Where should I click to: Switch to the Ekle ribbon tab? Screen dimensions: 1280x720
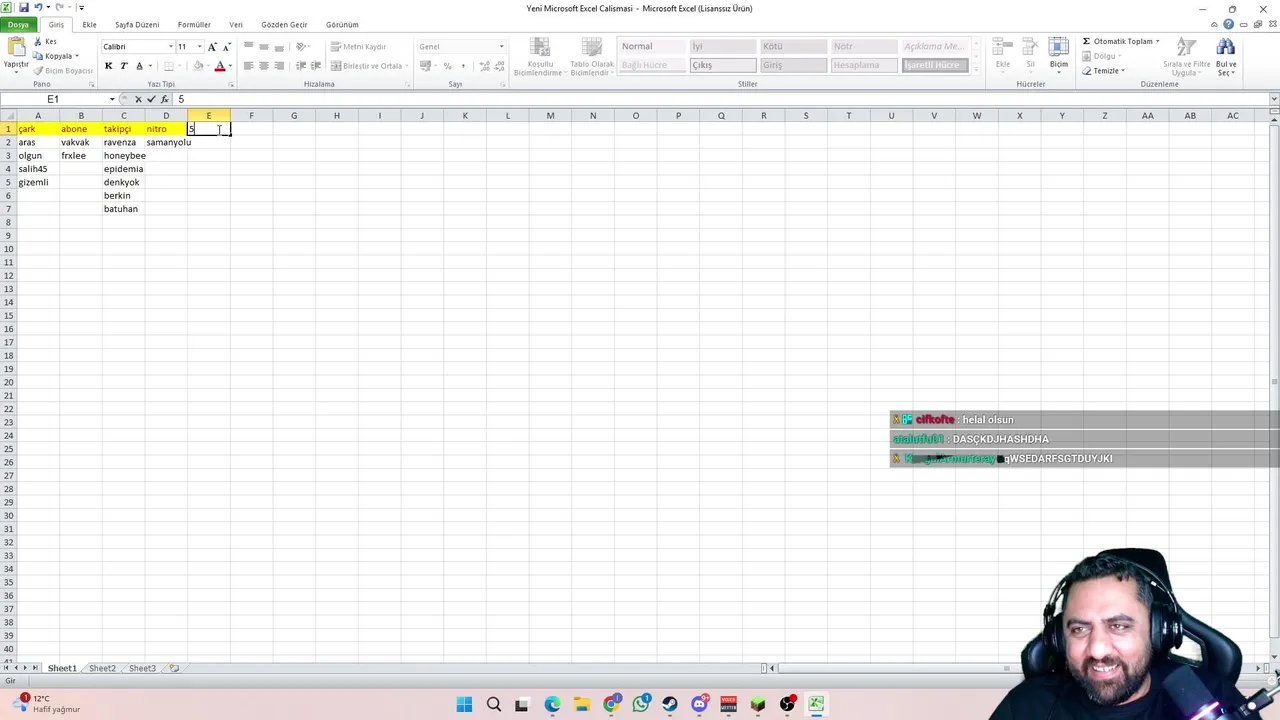[x=89, y=24]
